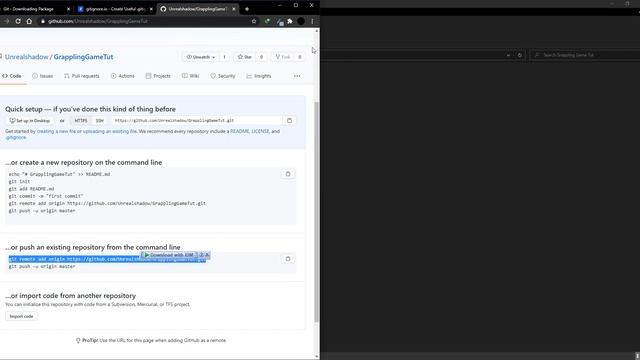Click the 'git init' command line
This screenshot has width=640, height=360.
20,182
